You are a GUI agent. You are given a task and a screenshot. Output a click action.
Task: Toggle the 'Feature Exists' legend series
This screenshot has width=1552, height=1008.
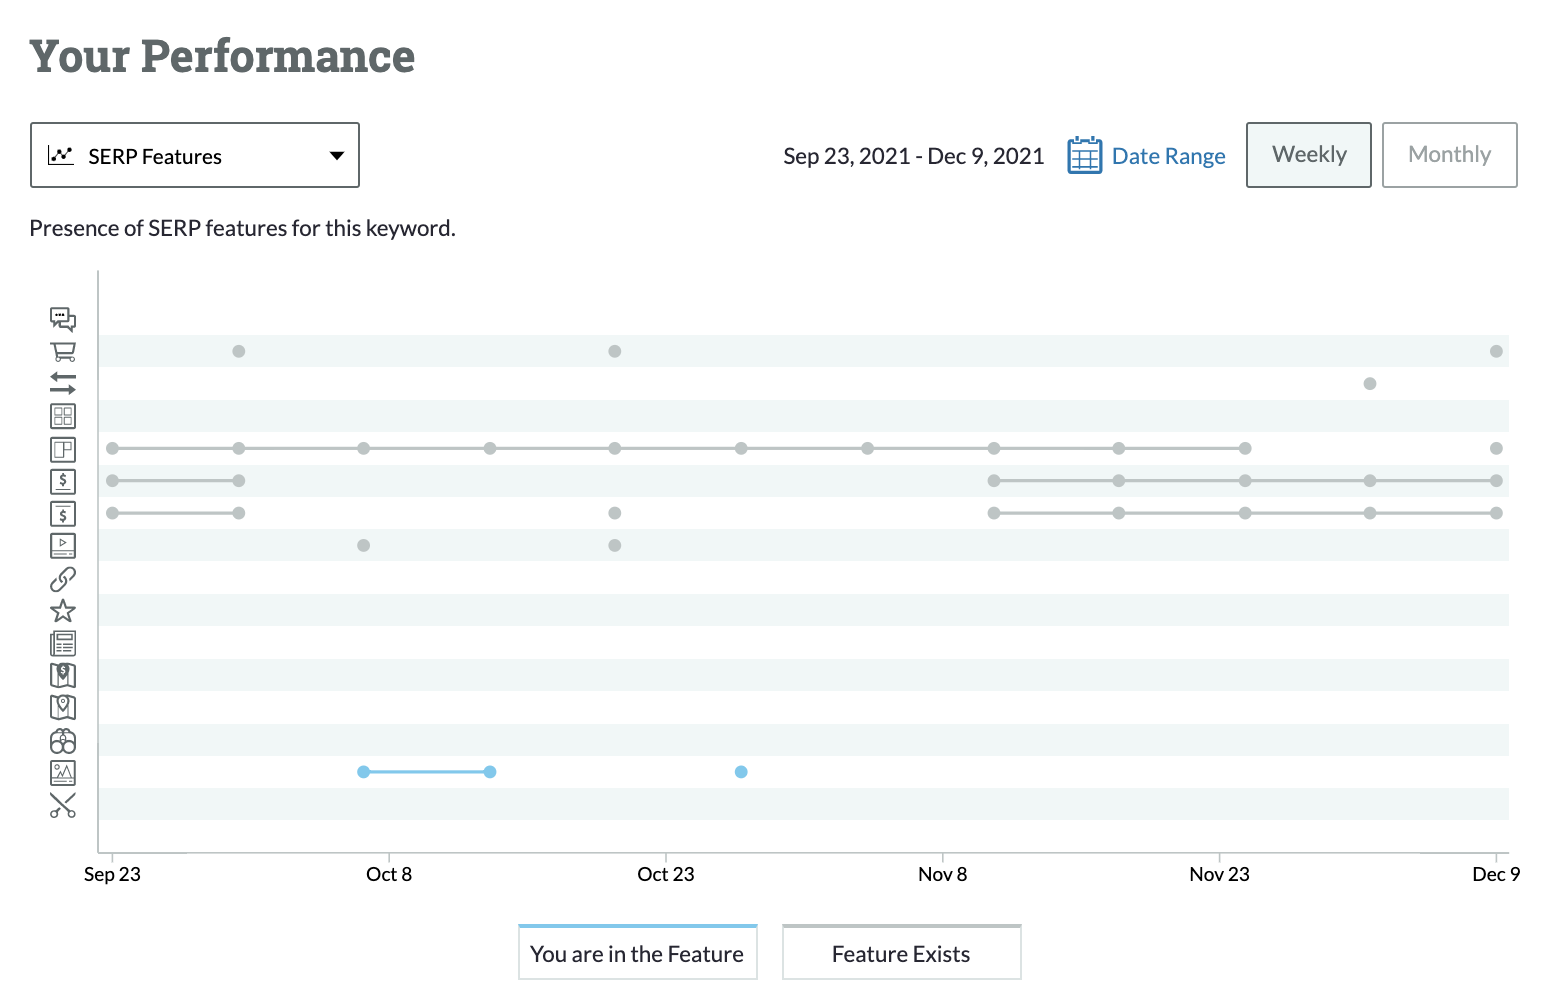coord(901,953)
